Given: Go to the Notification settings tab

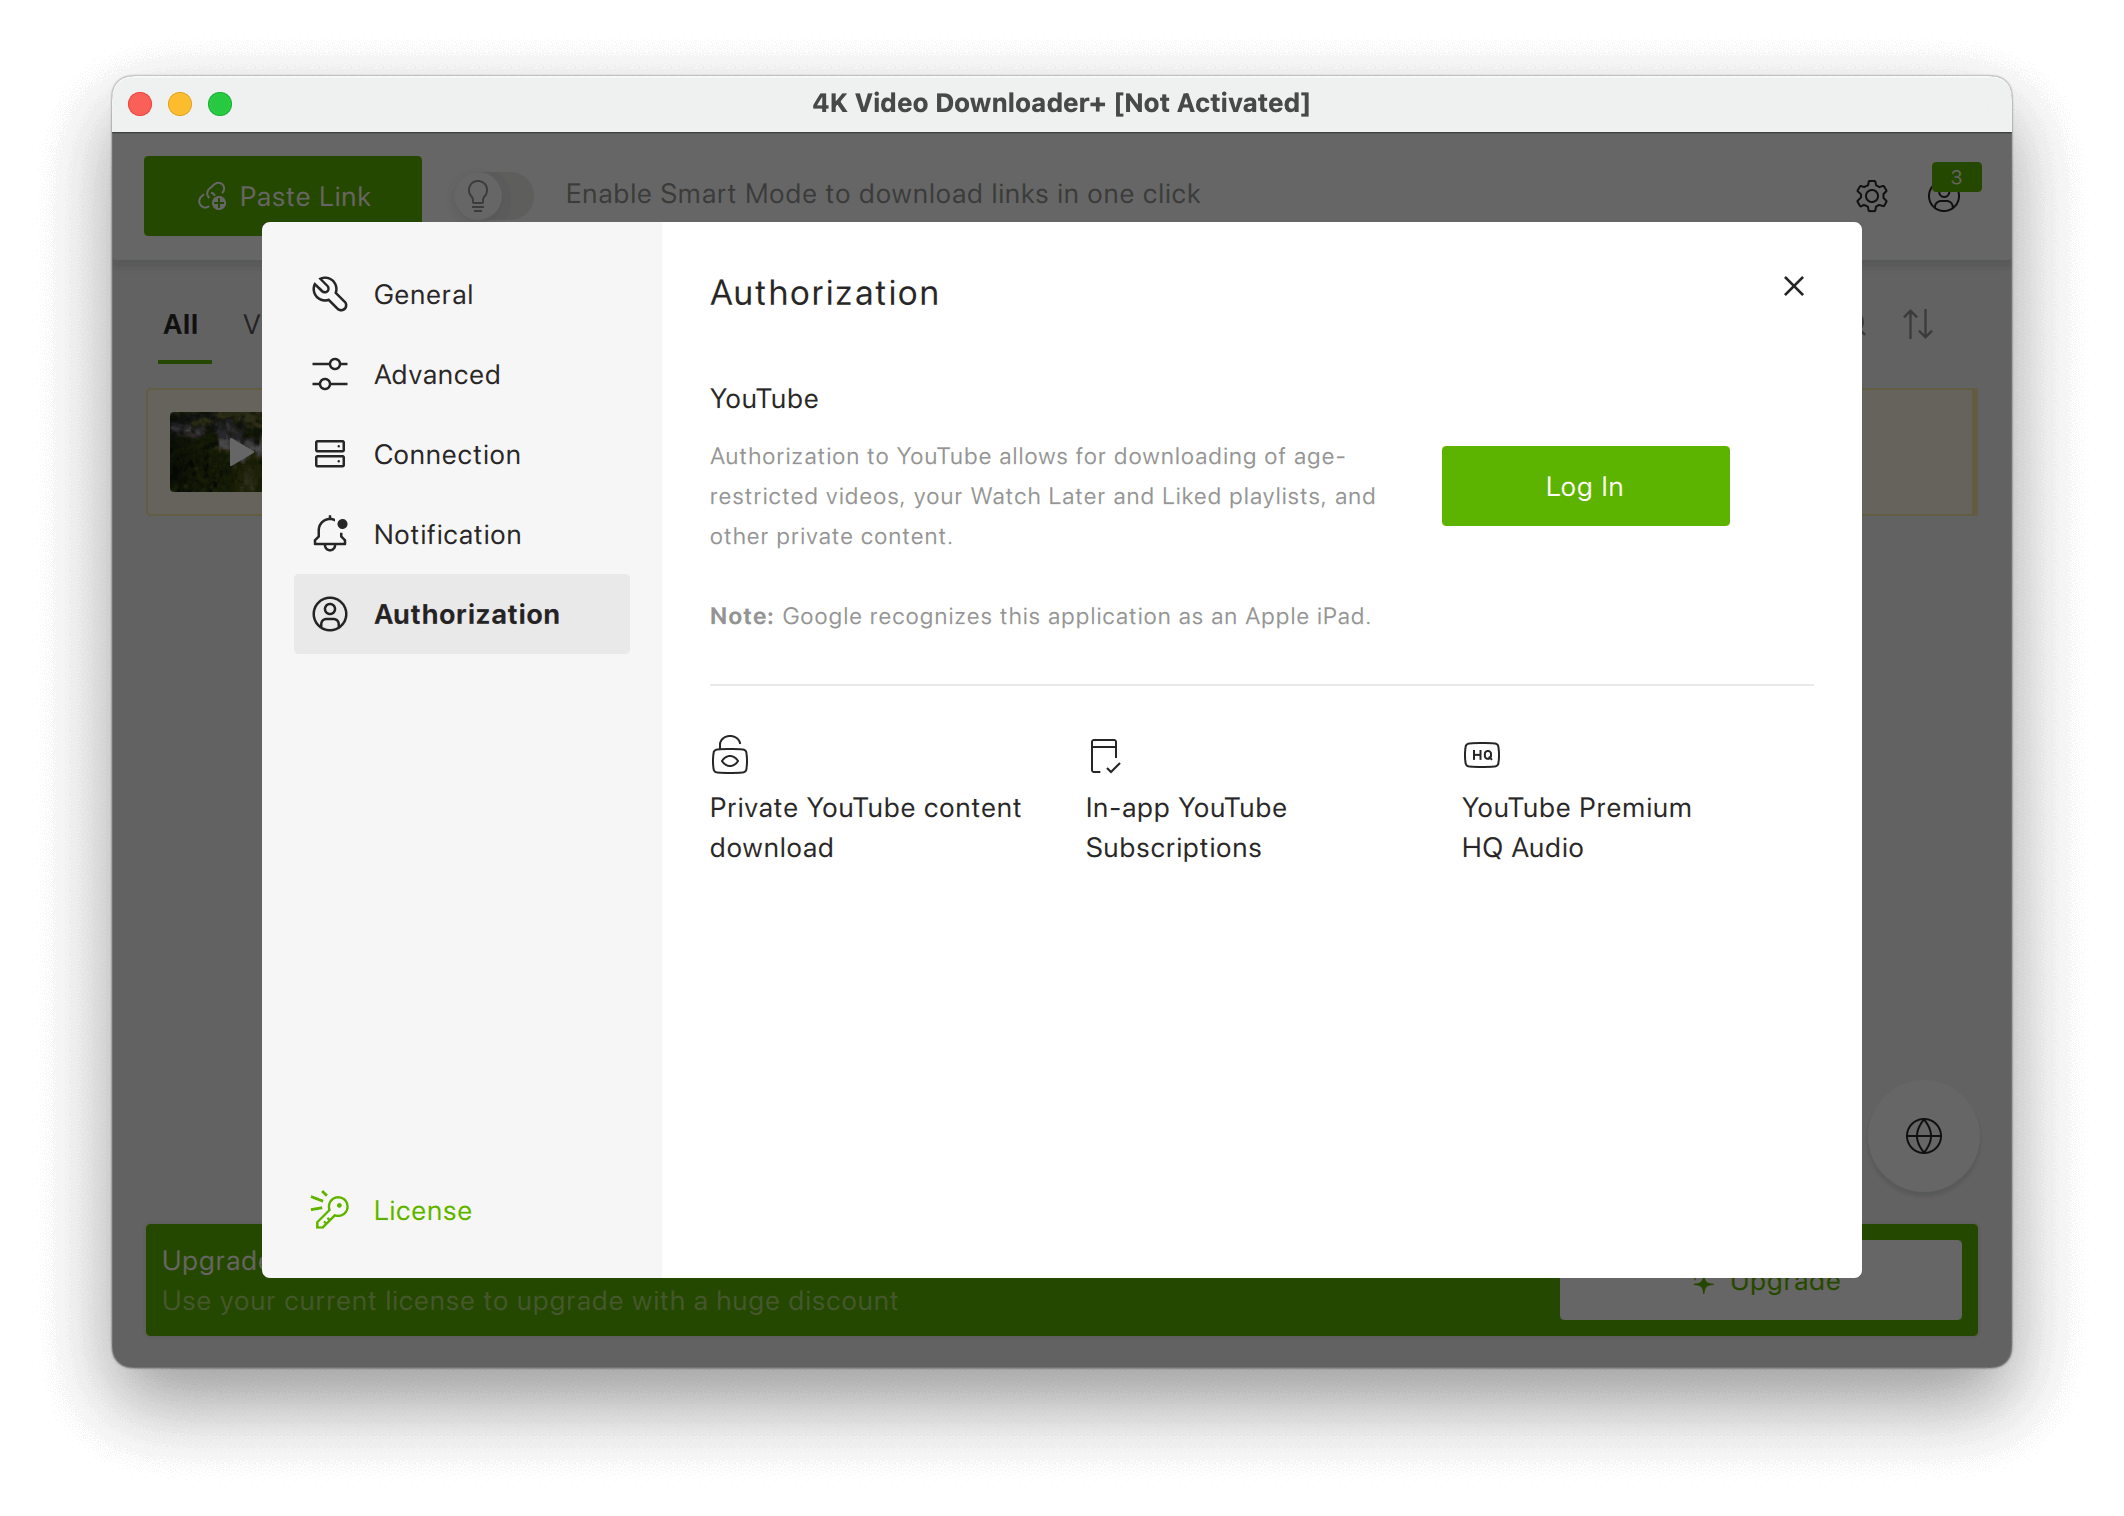Looking at the screenshot, I should click(x=461, y=534).
